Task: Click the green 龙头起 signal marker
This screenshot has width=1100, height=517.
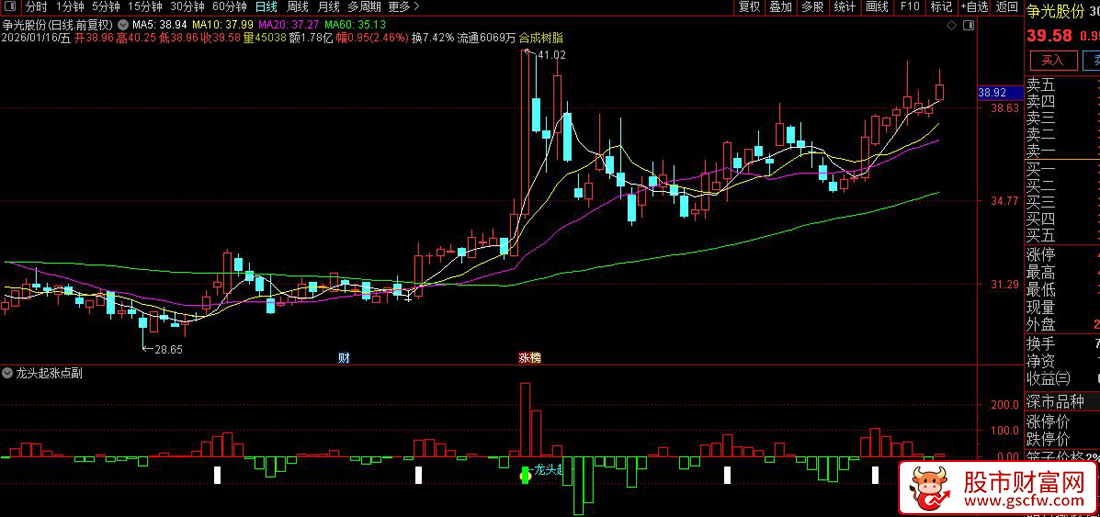Action: pyautogui.click(x=524, y=475)
